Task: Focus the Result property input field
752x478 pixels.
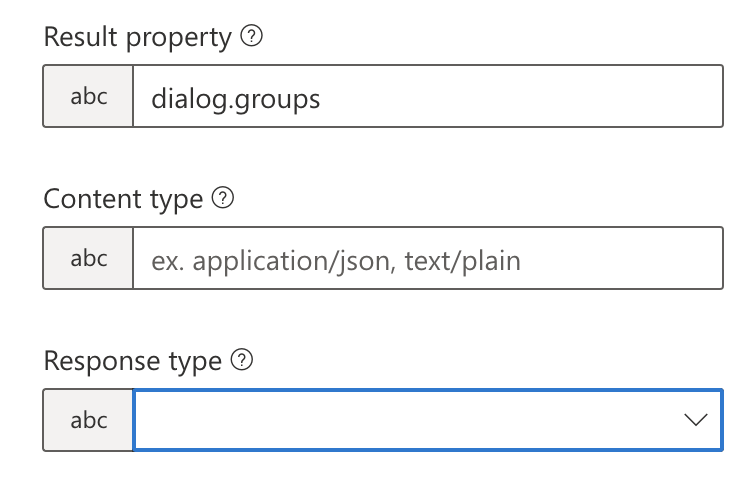Action: pos(428,96)
